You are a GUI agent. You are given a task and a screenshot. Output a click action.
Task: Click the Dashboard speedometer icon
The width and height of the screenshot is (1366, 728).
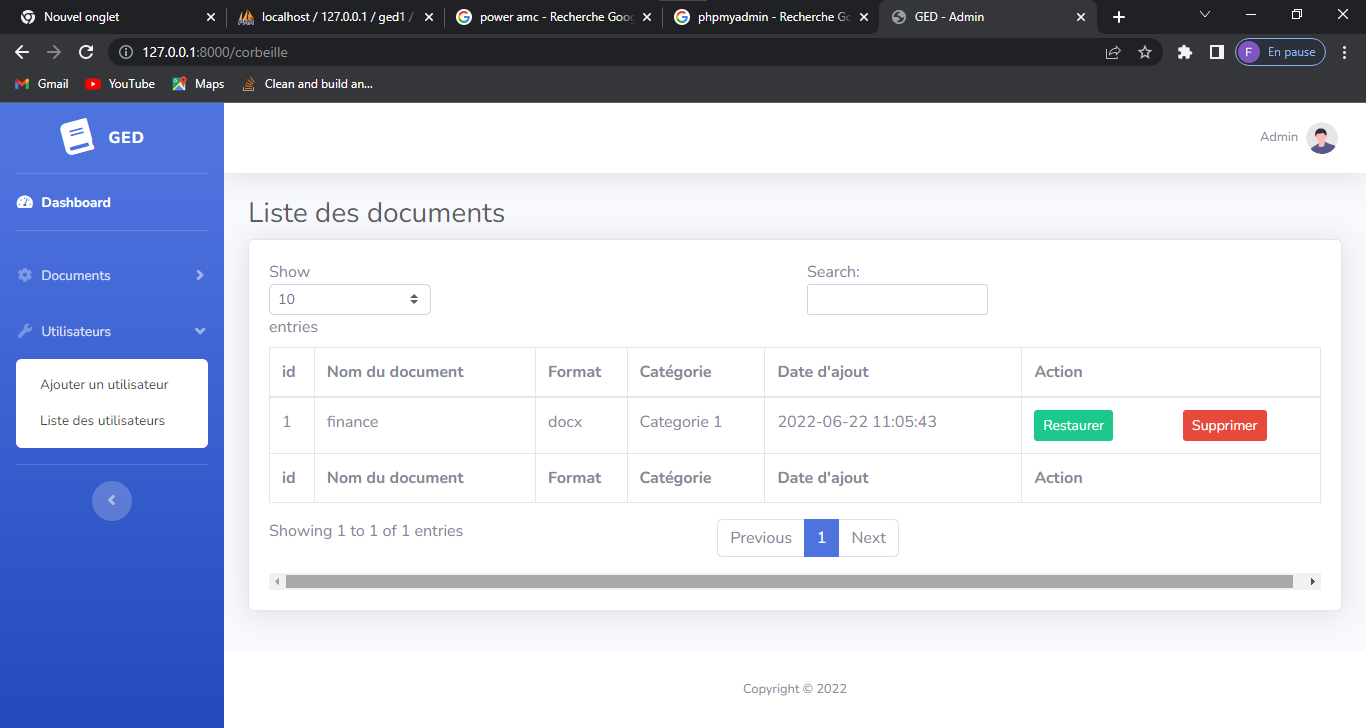[x=25, y=203]
